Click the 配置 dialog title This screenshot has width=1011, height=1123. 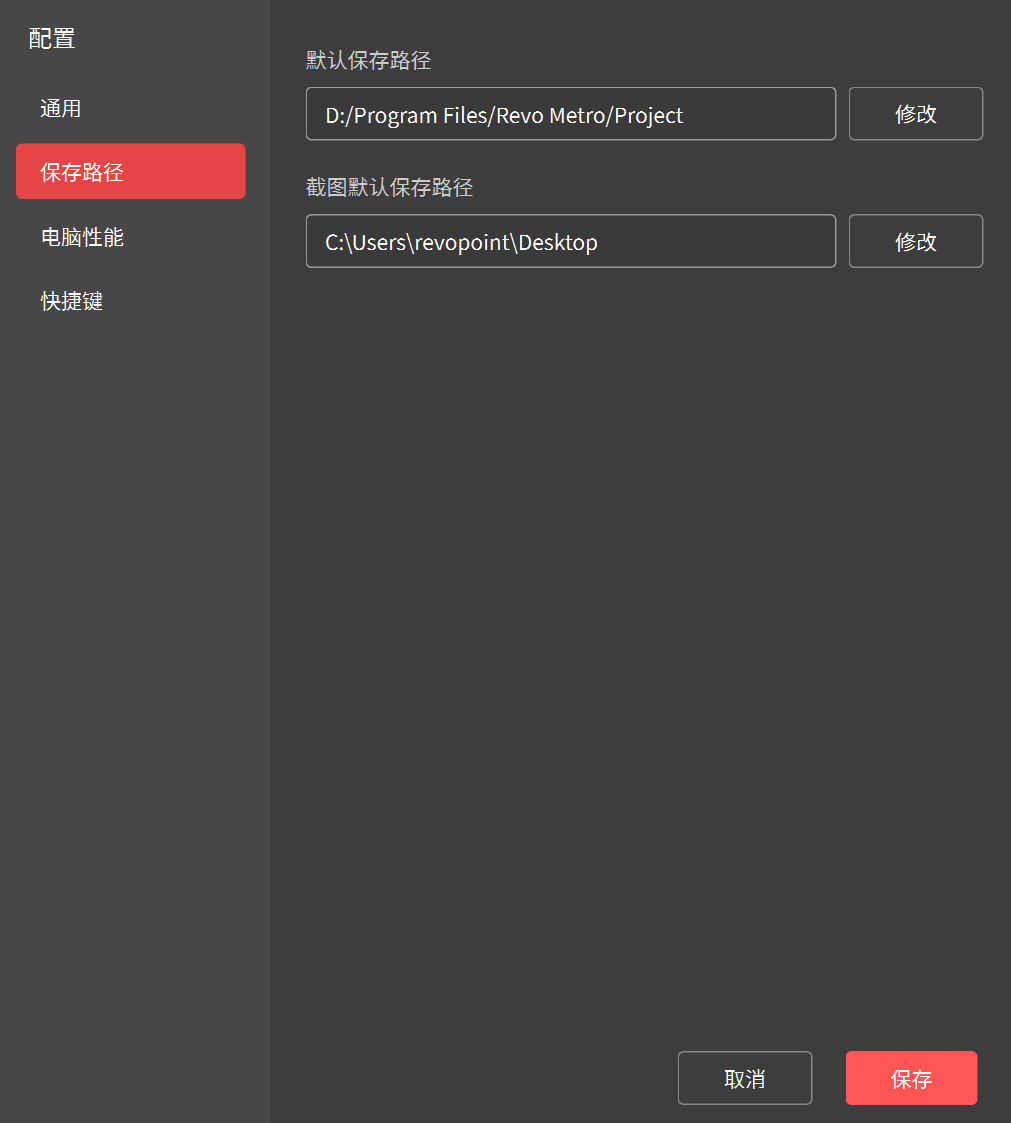coord(52,39)
